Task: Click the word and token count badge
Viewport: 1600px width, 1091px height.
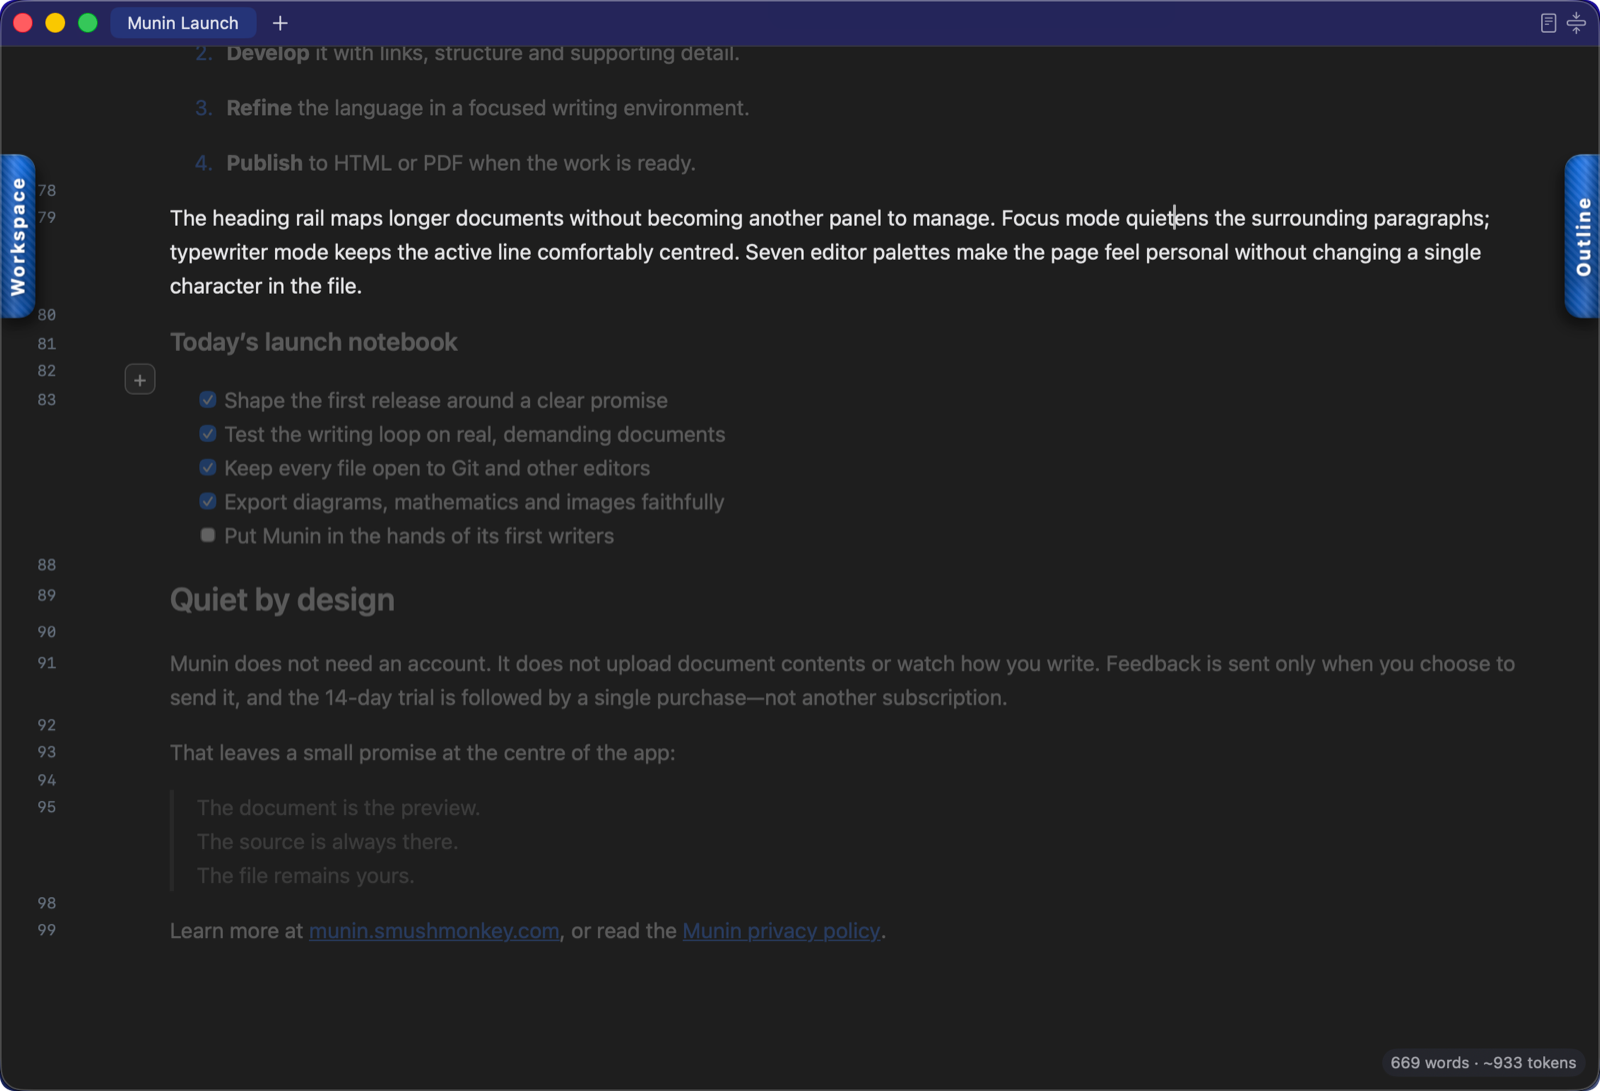Action: 1483,1063
